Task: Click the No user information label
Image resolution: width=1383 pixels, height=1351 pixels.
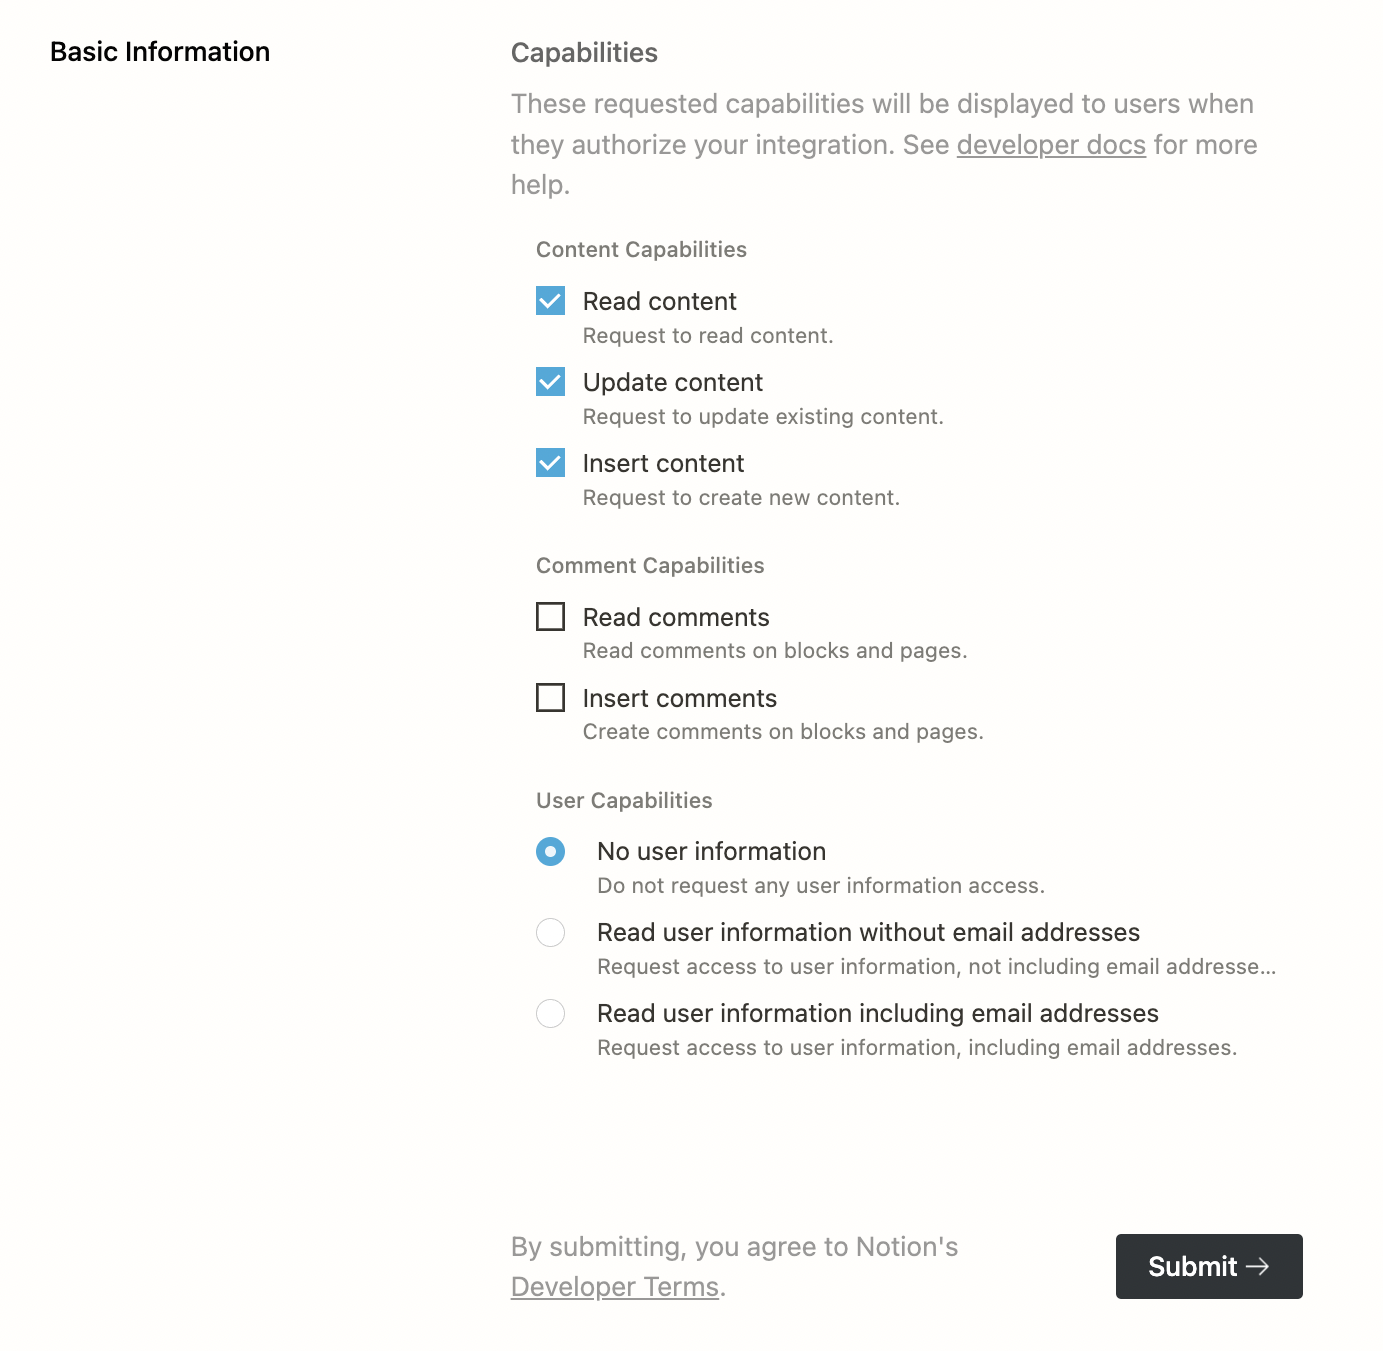Action: click(x=712, y=851)
